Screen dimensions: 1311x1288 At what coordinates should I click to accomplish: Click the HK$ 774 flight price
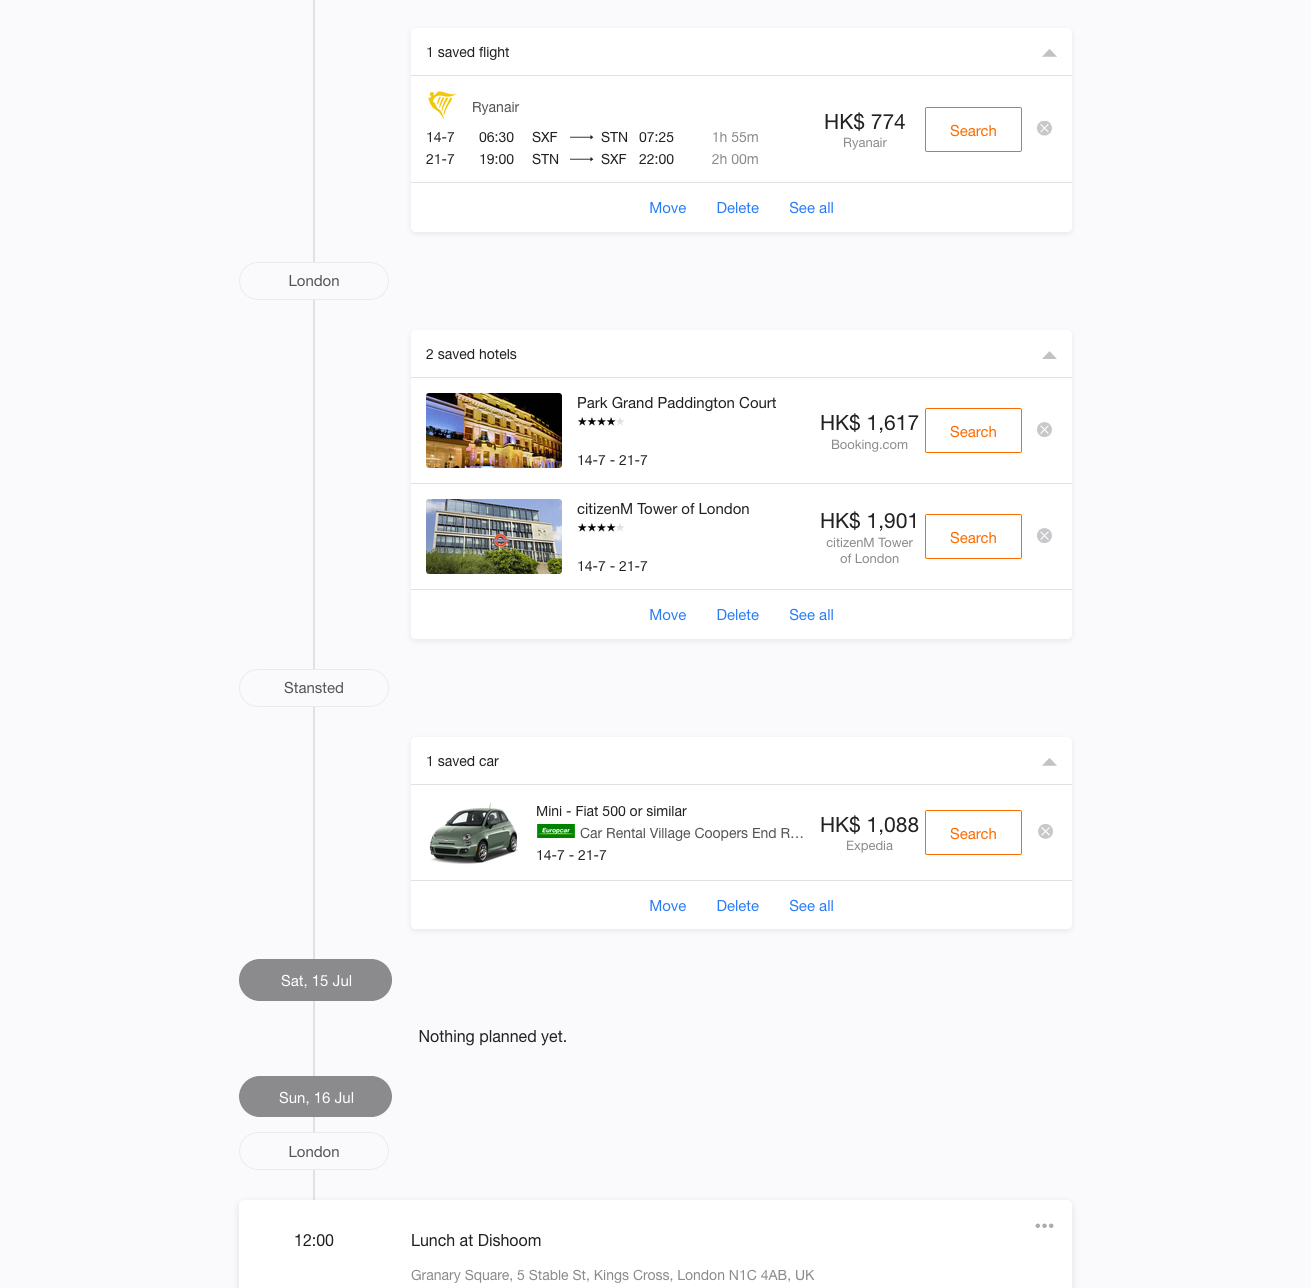pyautogui.click(x=865, y=122)
